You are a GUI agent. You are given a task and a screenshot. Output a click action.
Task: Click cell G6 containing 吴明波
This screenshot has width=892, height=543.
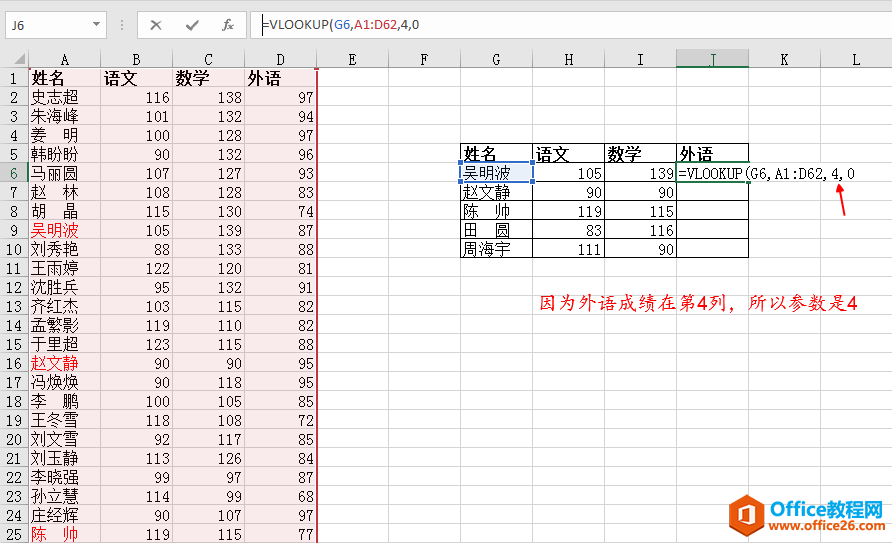[496, 173]
